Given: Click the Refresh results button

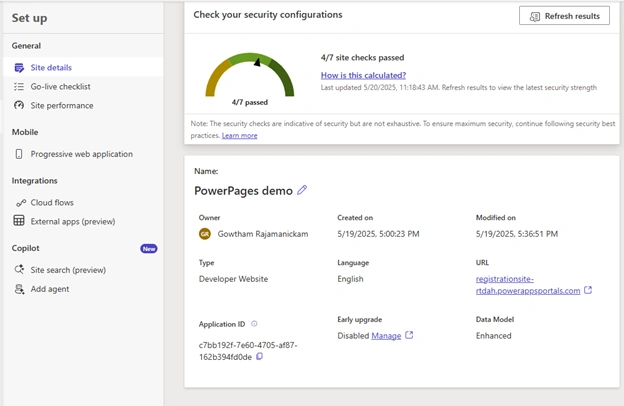Looking at the screenshot, I should pyautogui.click(x=564, y=16).
